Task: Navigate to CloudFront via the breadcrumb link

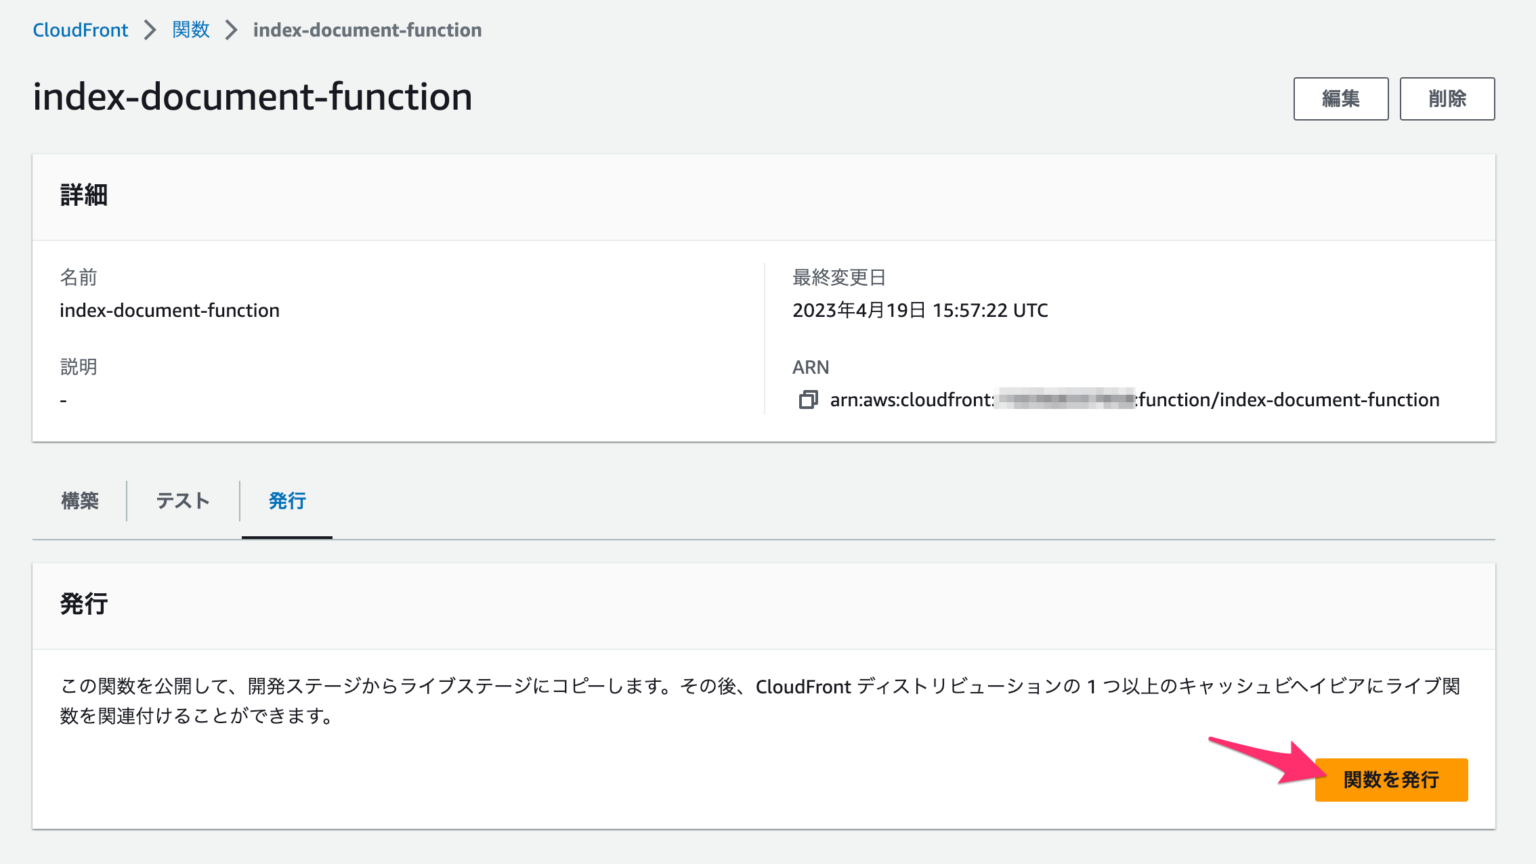Action: click(x=80, y=30)
